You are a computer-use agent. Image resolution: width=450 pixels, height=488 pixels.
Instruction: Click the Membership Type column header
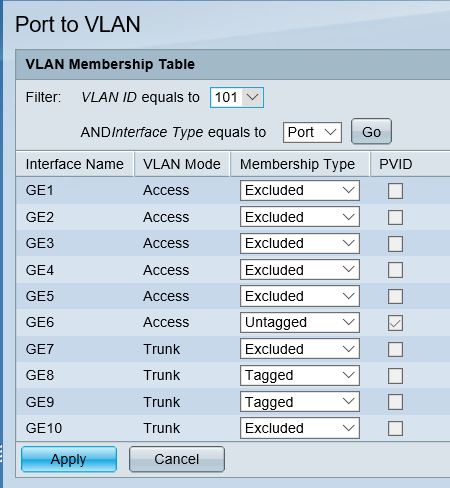click(x=297, y=164)
